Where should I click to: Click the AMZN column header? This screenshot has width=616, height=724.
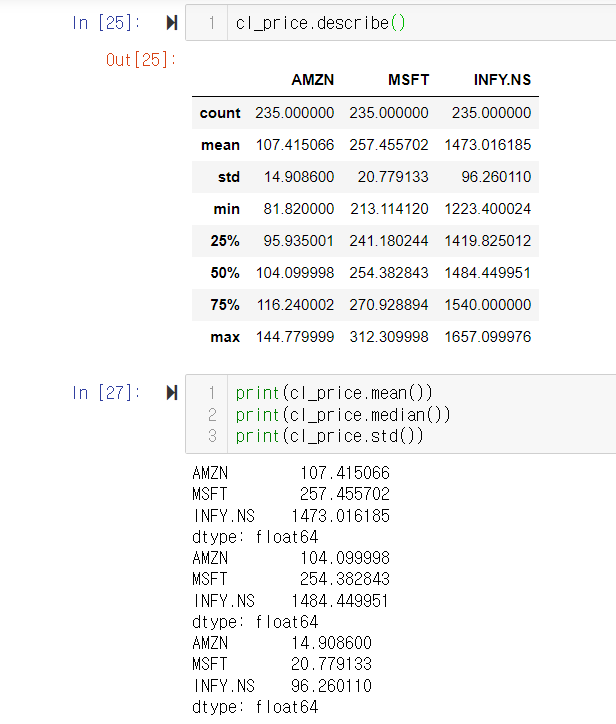pyautogui.click(x=313, y=80)
